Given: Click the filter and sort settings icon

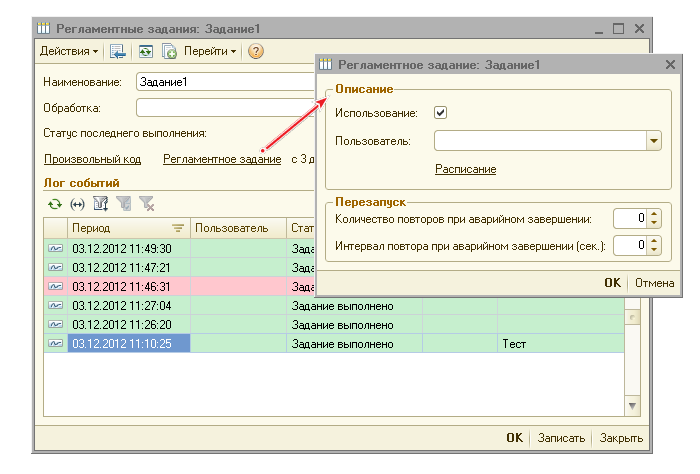Looking at the screenshot, I should (x=100, y=203).
